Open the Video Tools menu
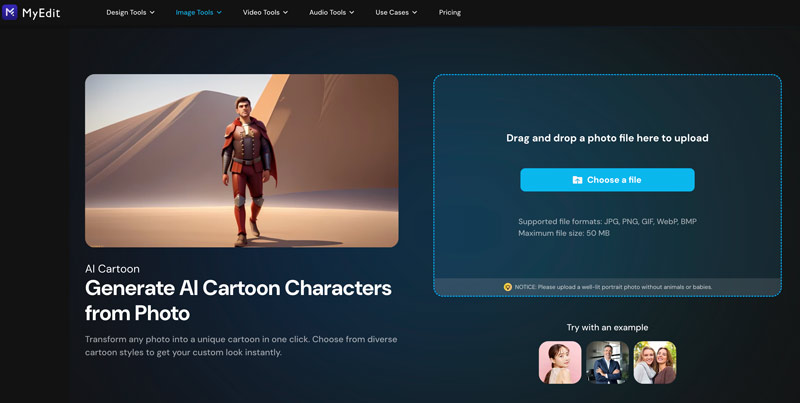 pyautogui.click(x=265, y=12)
